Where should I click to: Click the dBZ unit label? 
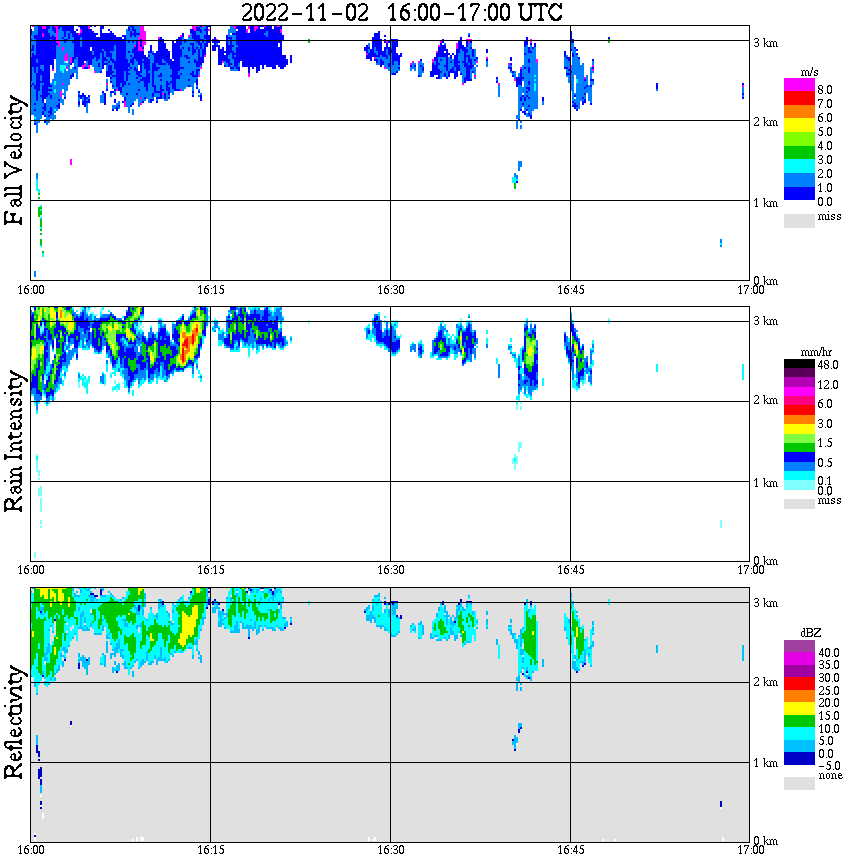coord(811,633)
